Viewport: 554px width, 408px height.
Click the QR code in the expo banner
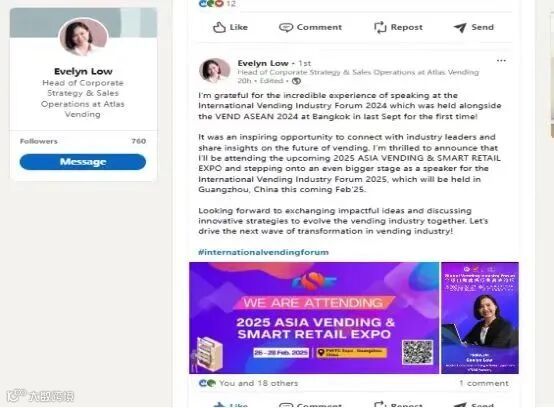[x=418, y=352]
